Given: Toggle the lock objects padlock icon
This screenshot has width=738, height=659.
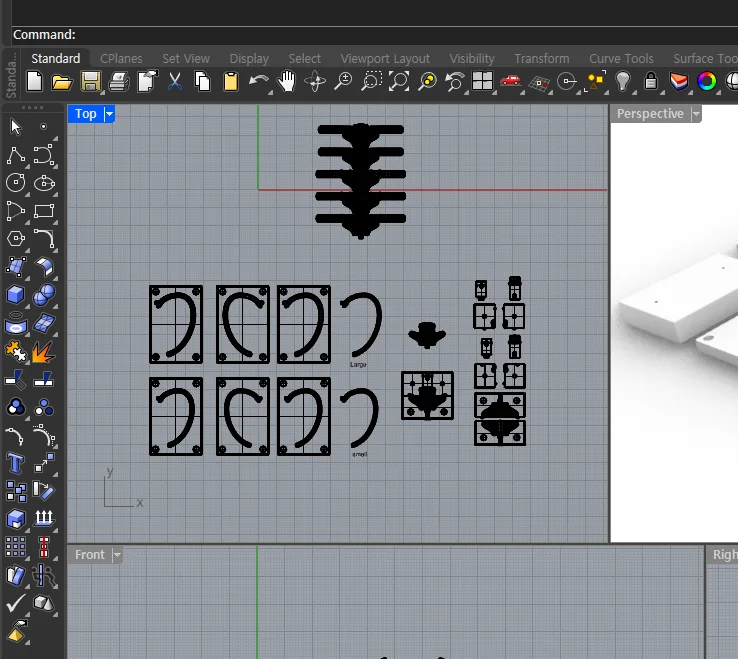Looking at the screenshot, I should coord(651,82).
